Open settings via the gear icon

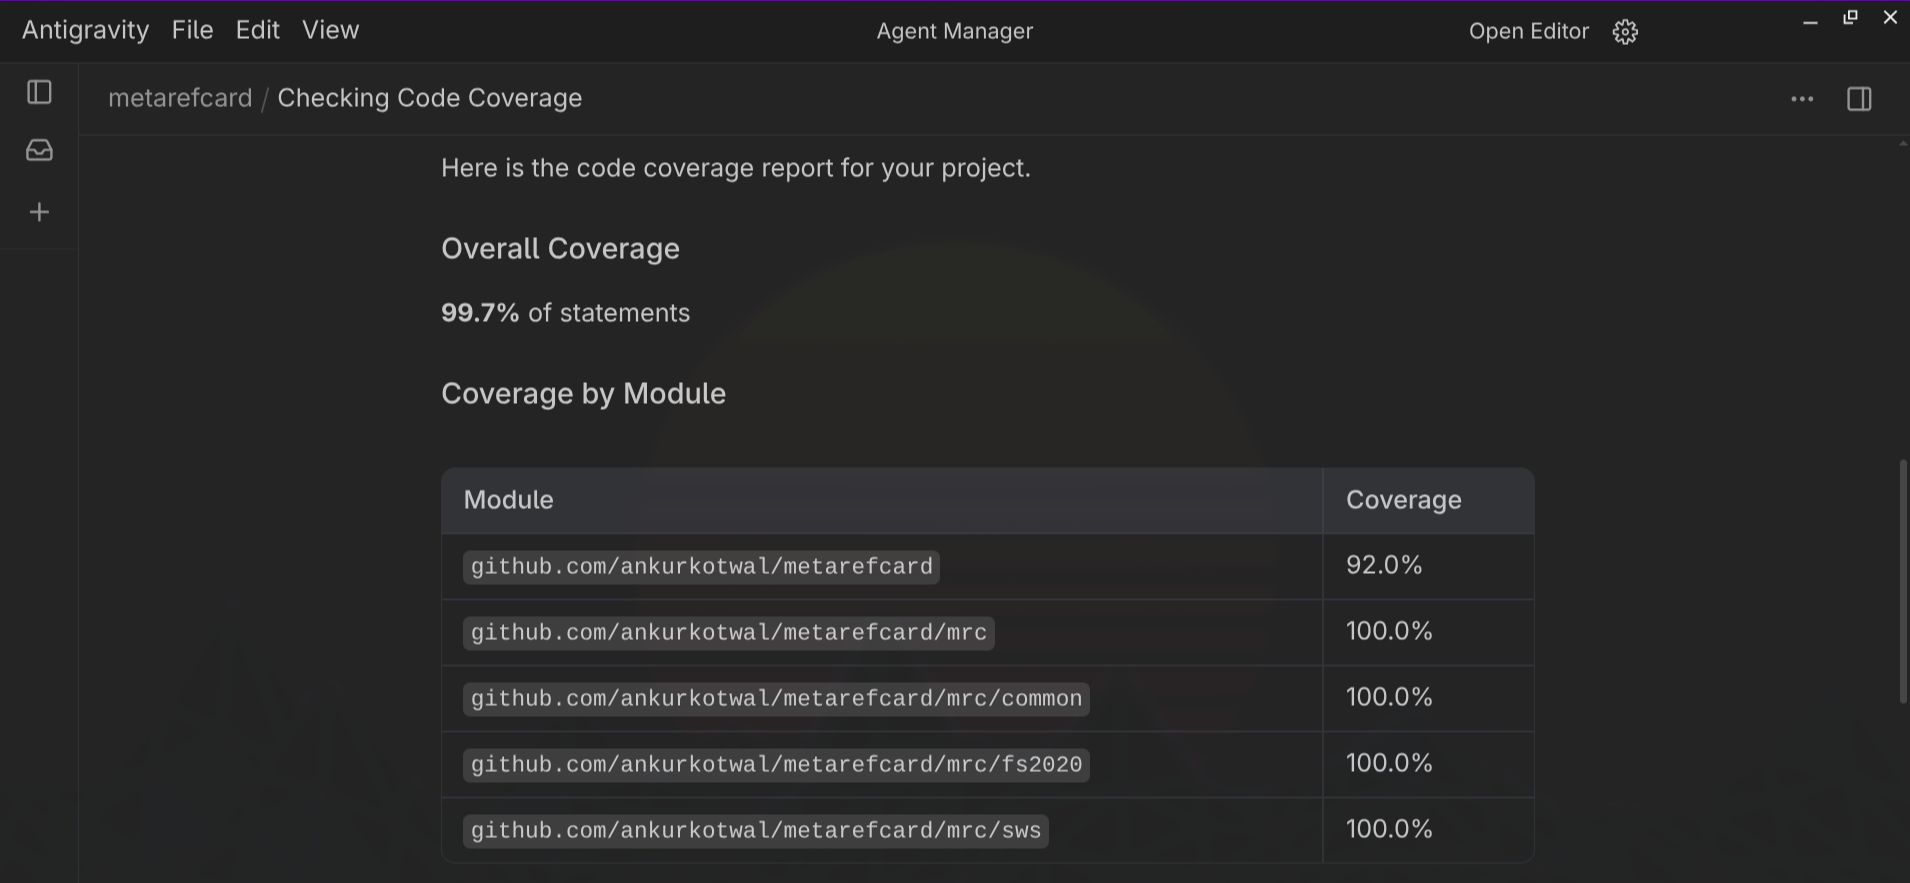[1625, 32]
